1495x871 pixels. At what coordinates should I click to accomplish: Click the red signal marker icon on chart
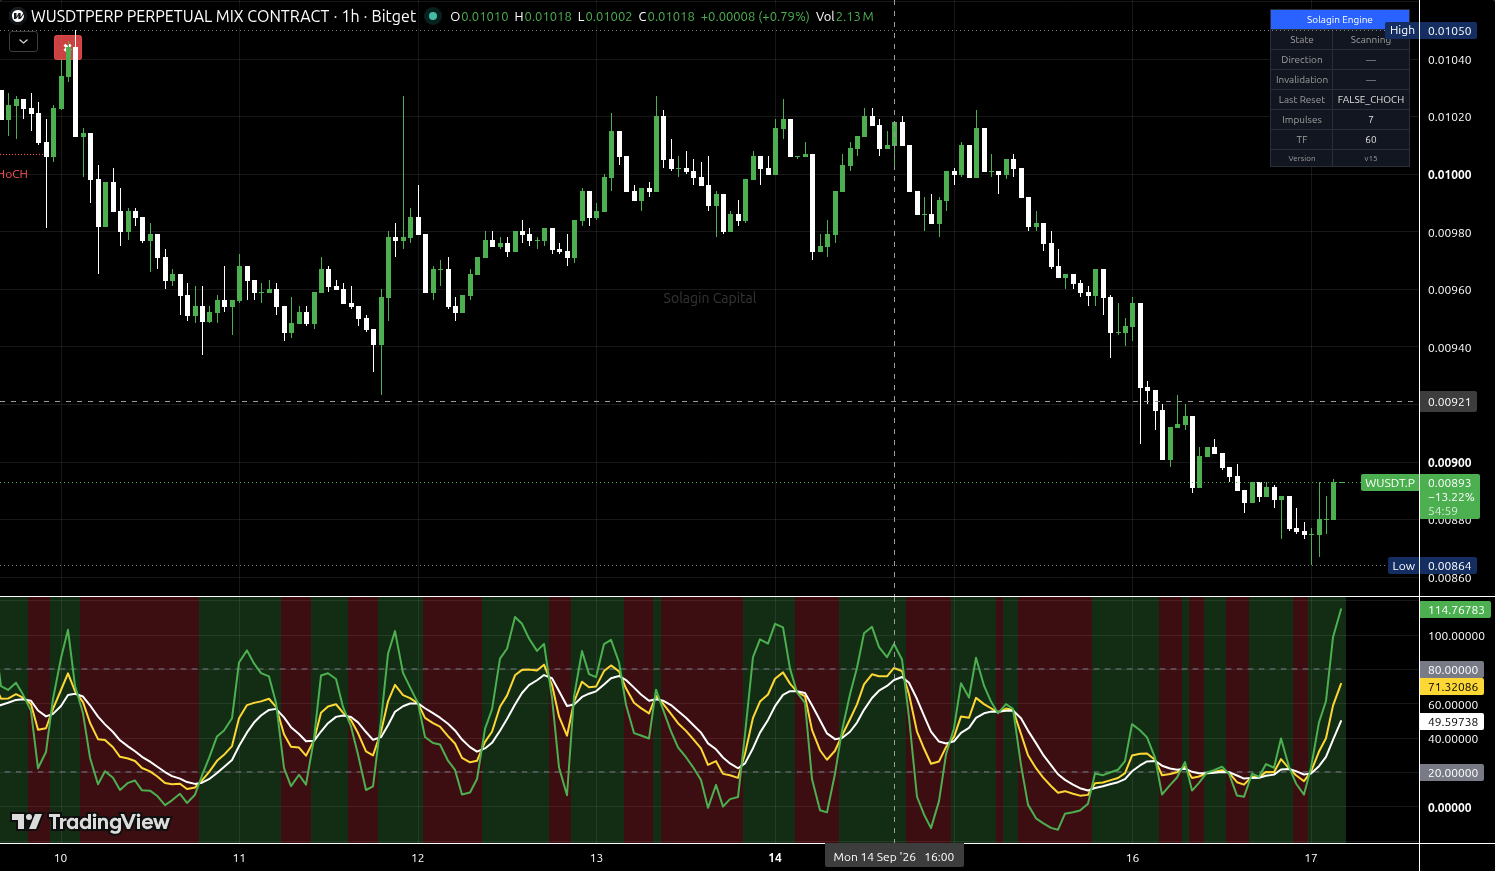[x=68, y=47]
